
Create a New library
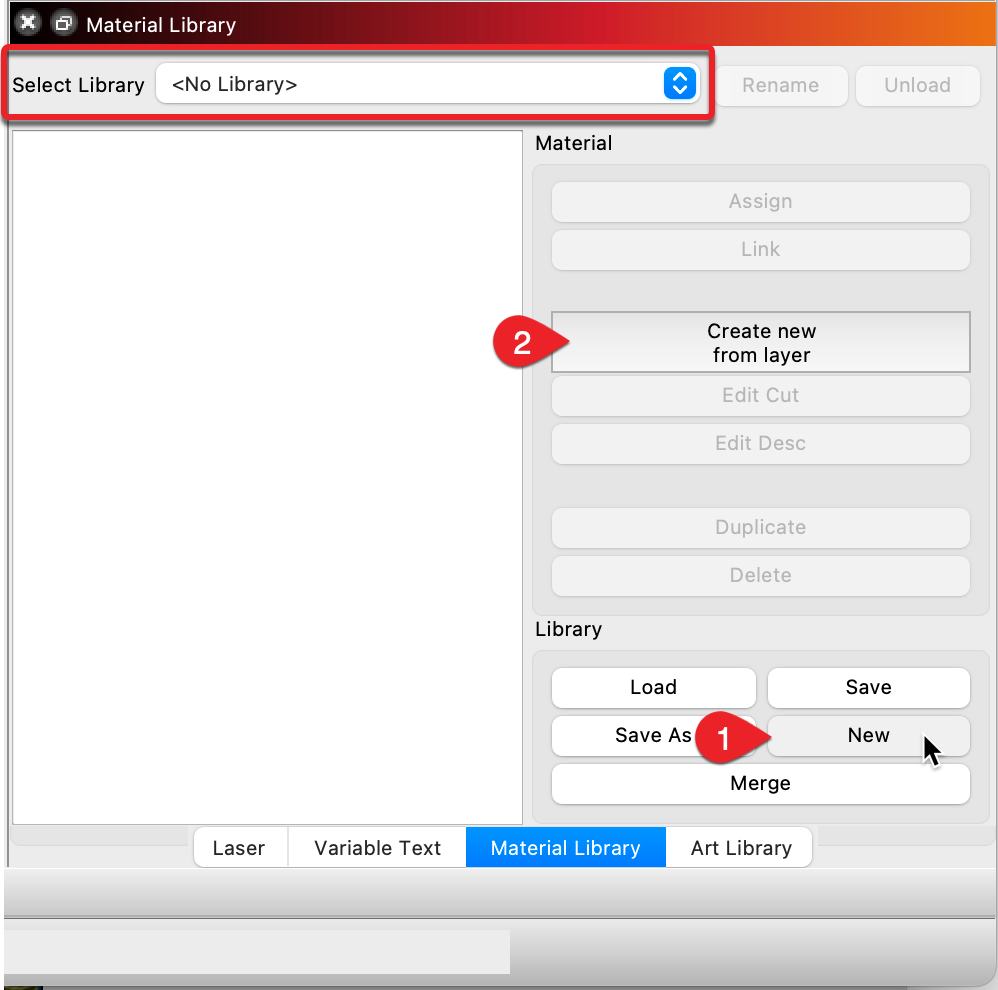point(868,736)
